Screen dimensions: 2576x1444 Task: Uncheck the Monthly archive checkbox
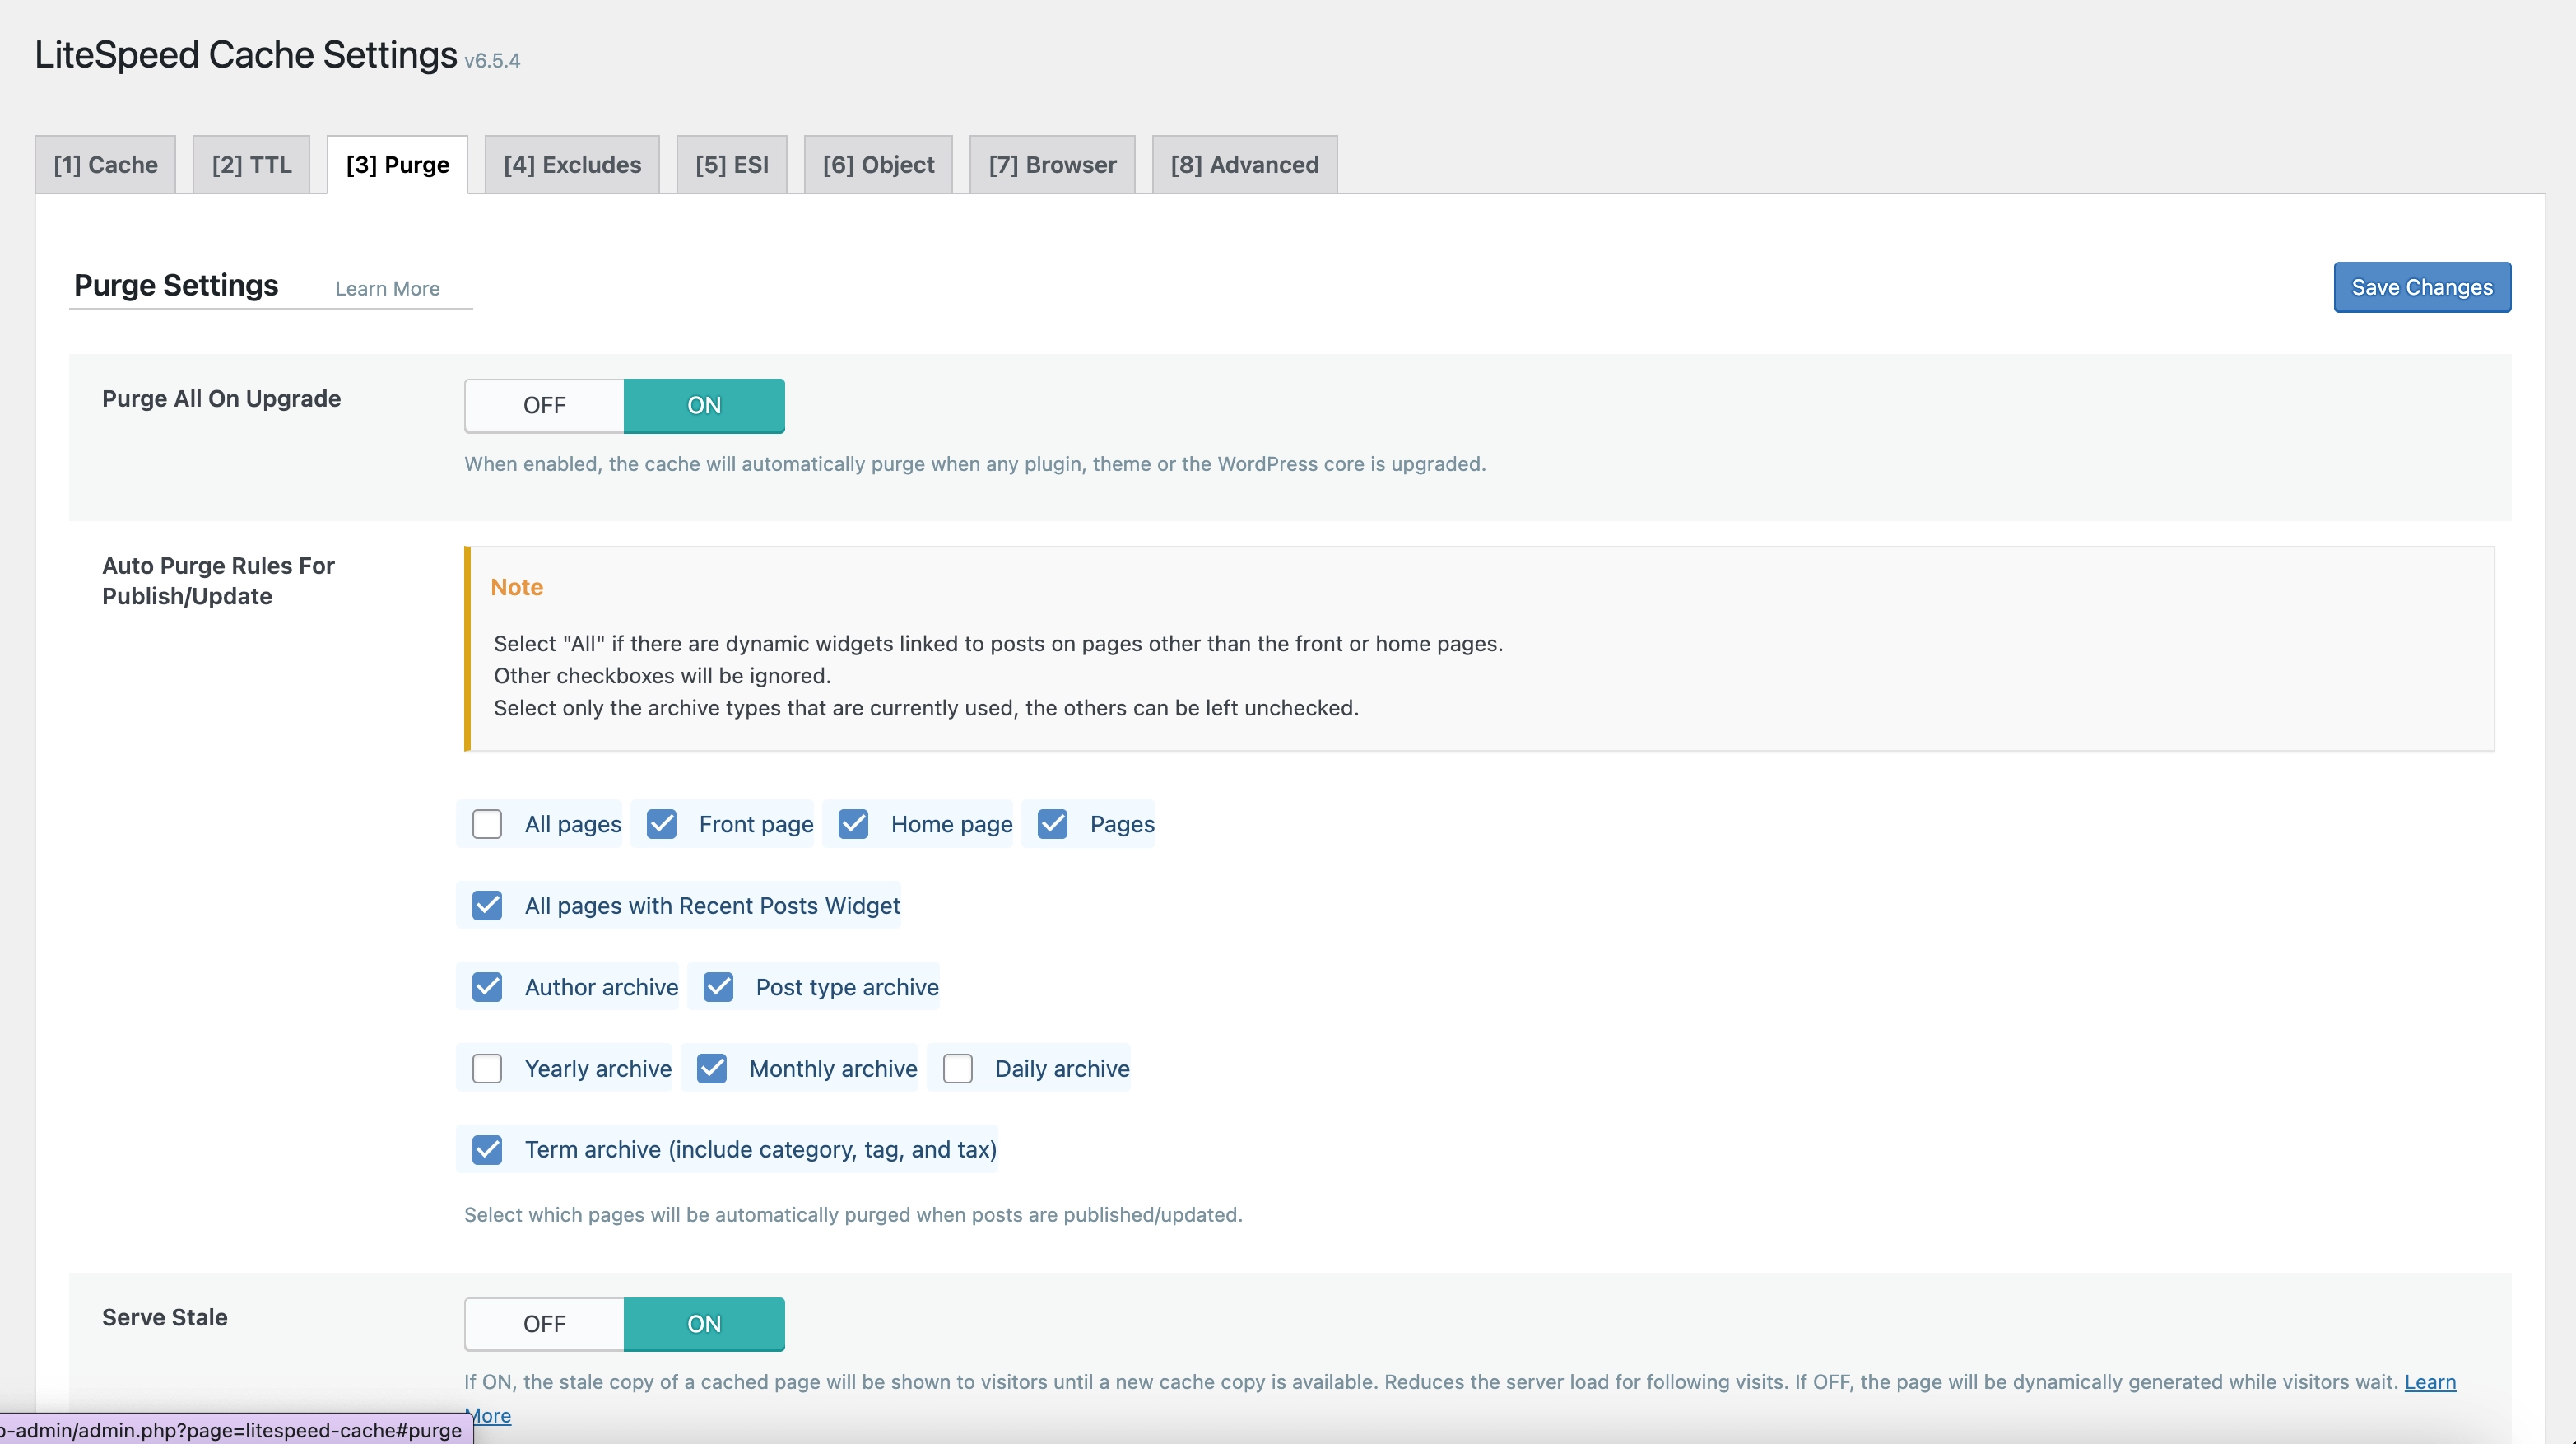tap(711, 1068)
